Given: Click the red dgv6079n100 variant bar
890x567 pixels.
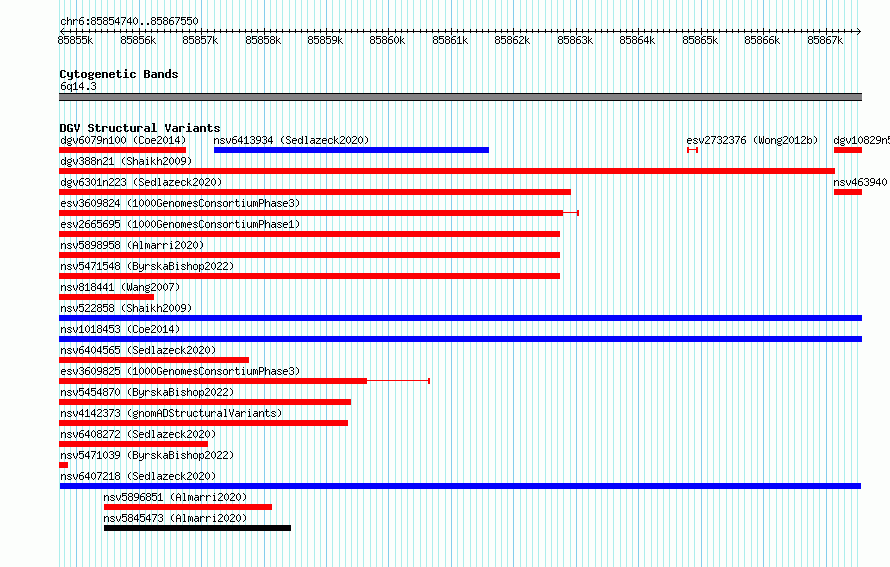Looking at the screenshot, I should click(x=123, y=150).
